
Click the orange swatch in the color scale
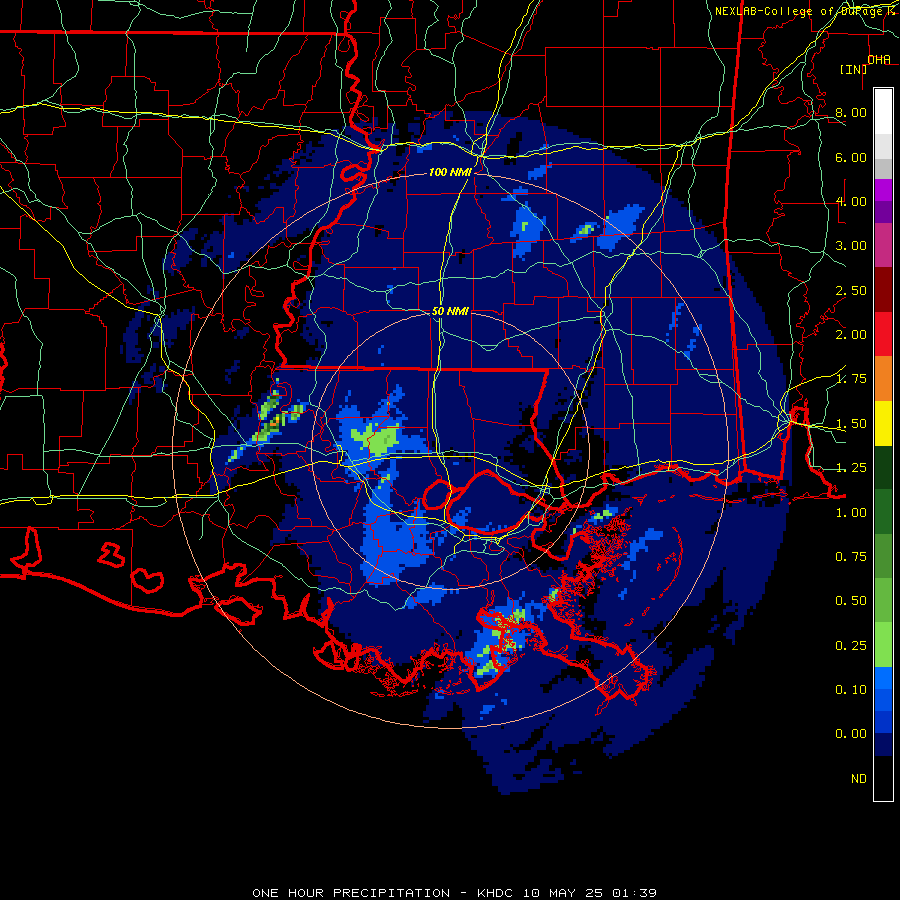[x=883, y=379]
